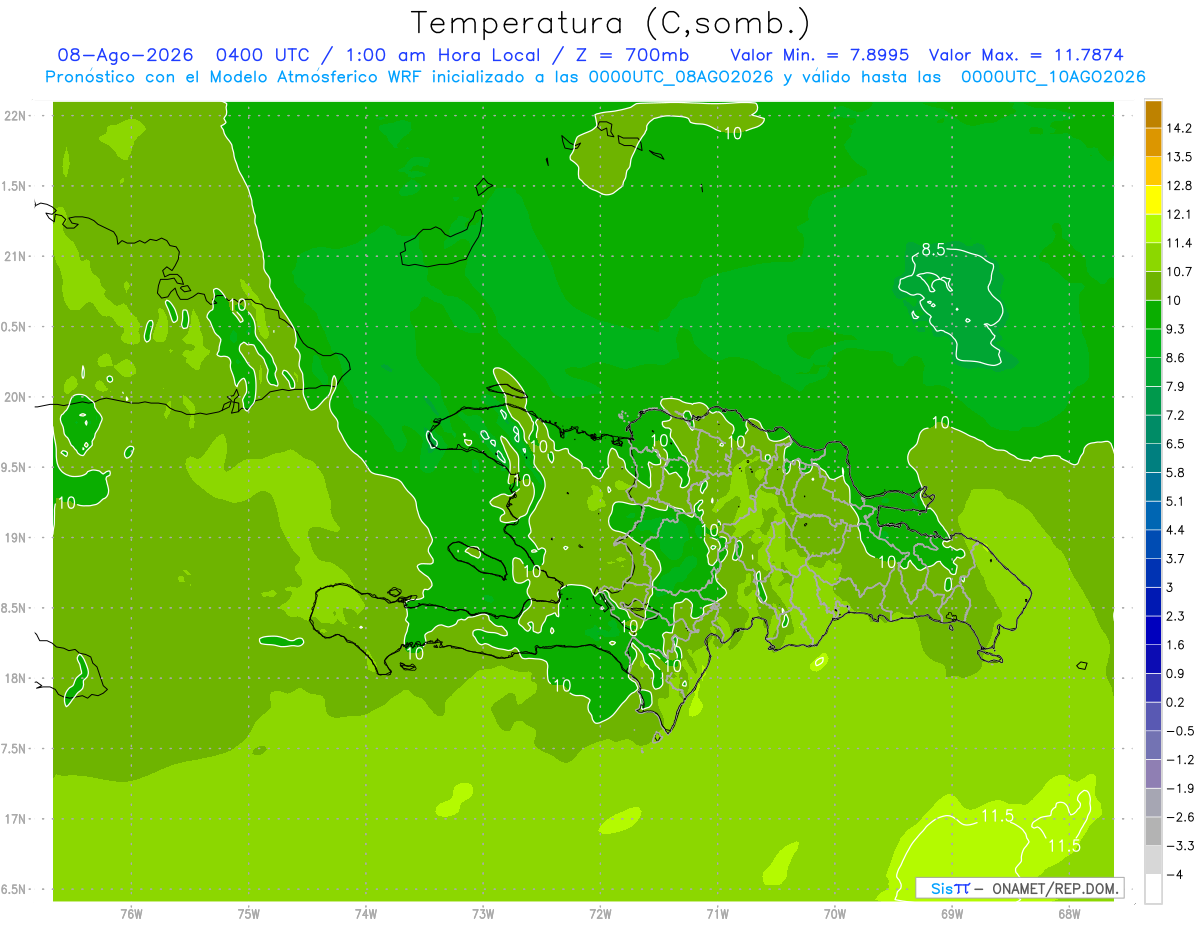The height and width of the screenshot is (927, 1200).
Task: Click the '5.8' colorbar value
Action: [x=1176, y=472]
